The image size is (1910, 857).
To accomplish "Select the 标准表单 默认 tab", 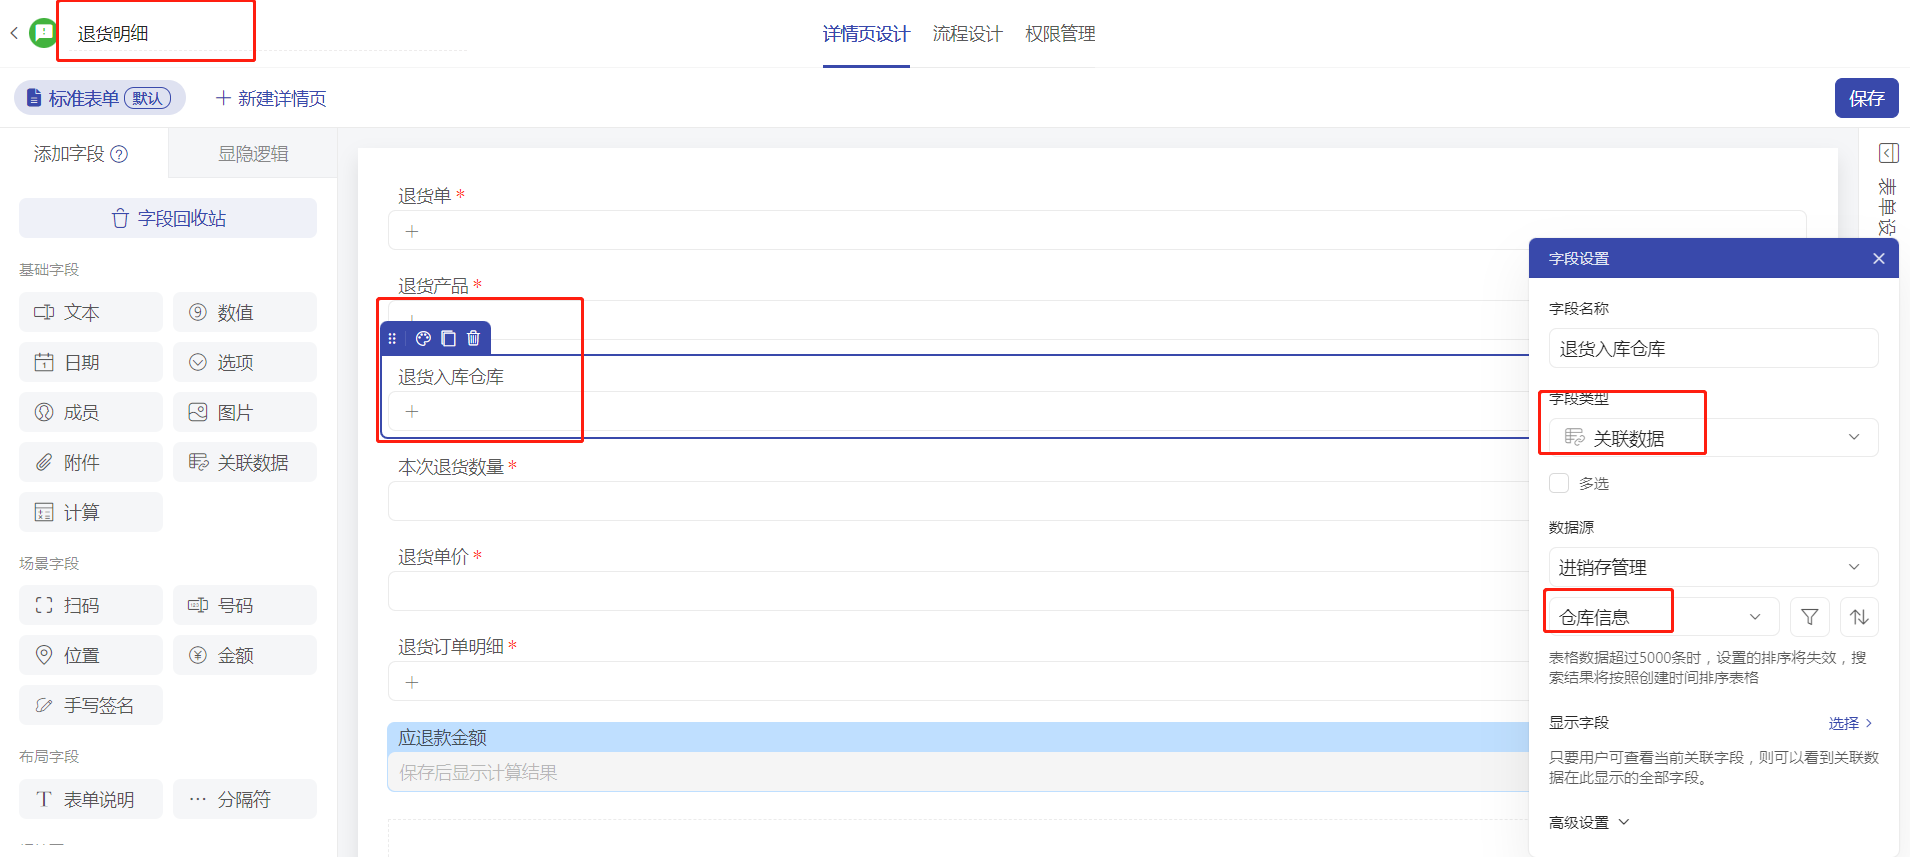I will point(100,98).
